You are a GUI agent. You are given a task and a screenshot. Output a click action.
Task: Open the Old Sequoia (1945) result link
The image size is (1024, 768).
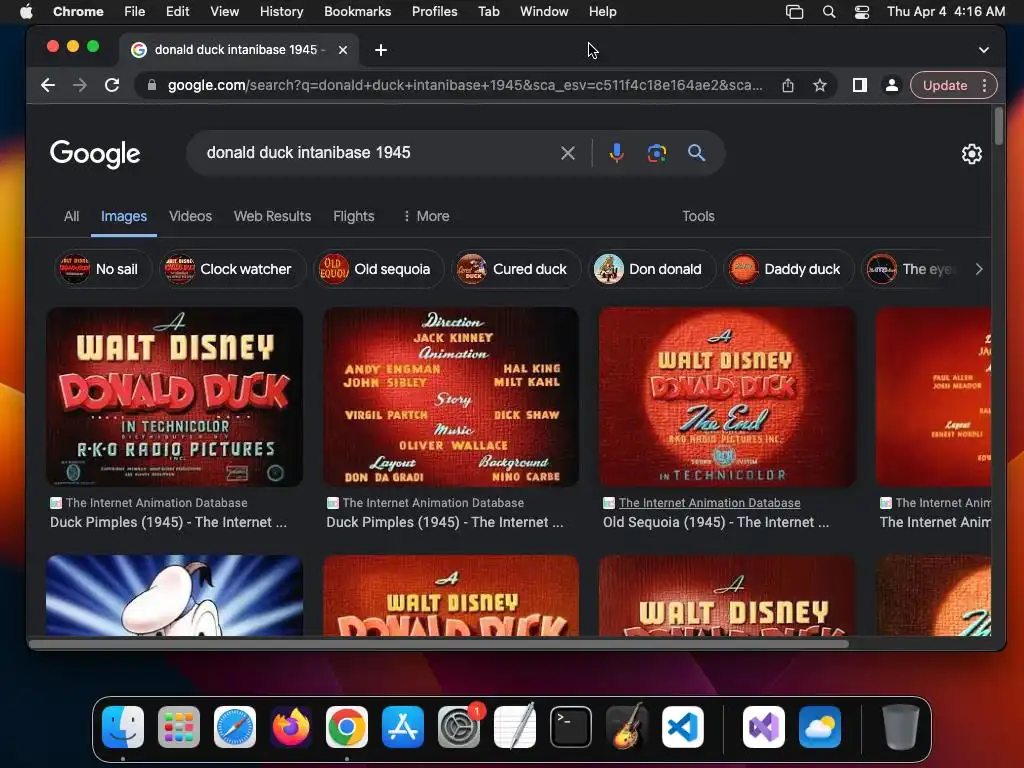[716, 522]
